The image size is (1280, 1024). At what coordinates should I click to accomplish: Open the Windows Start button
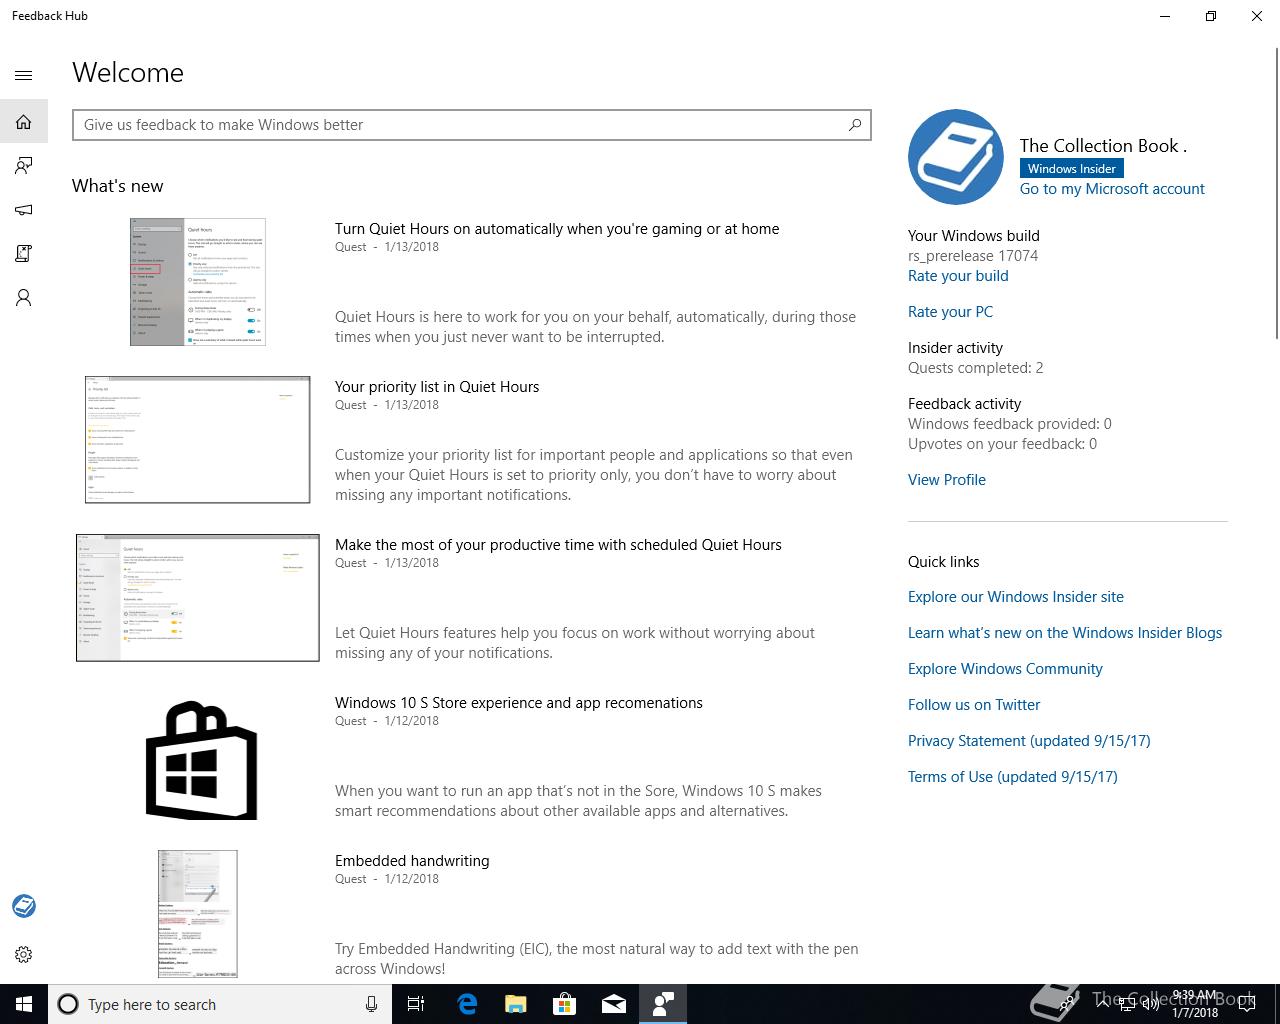coord(24,1004)
